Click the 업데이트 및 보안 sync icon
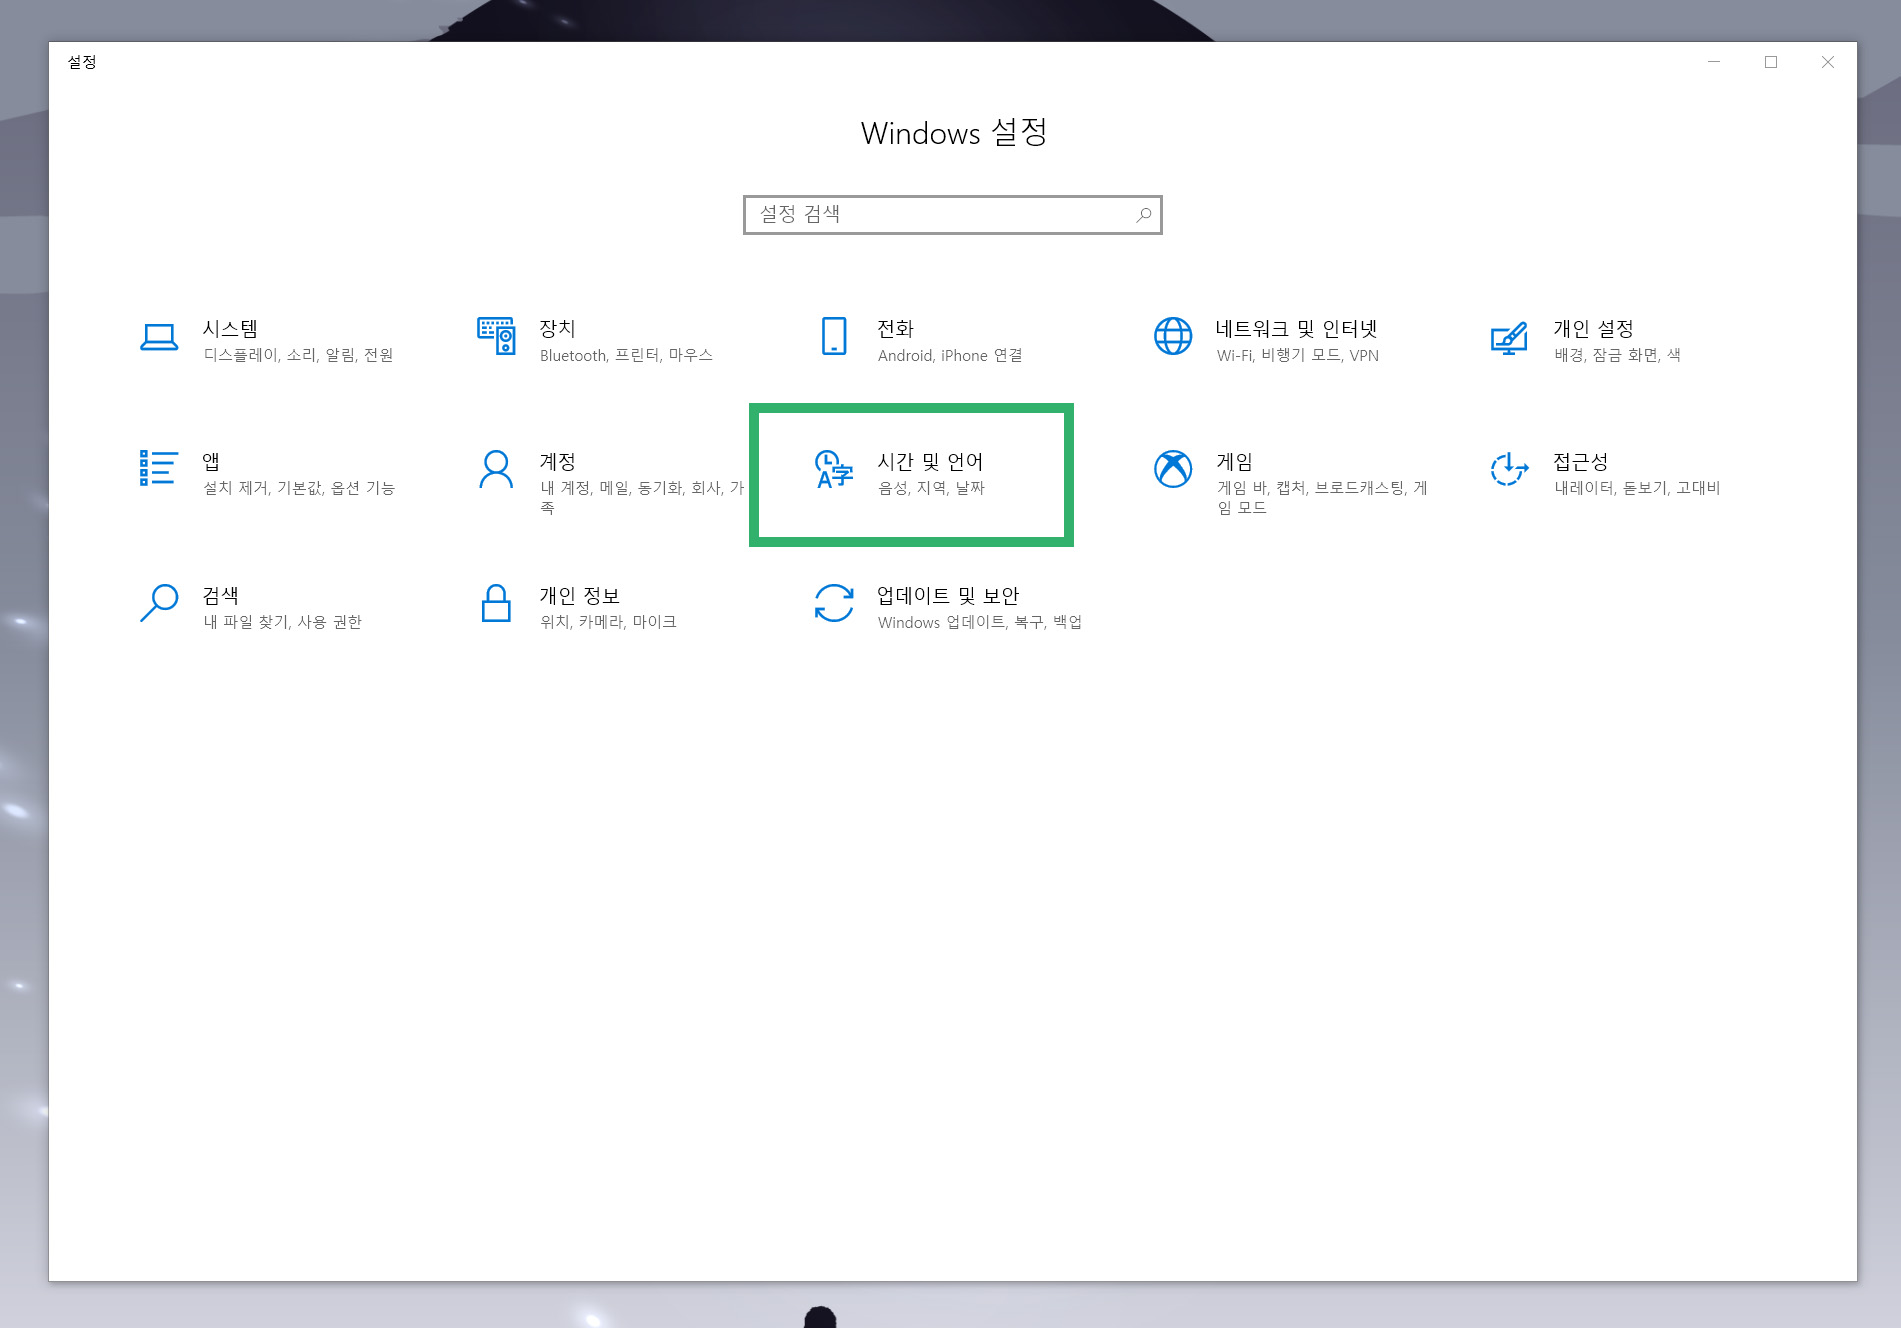This screenshot has height=1328, width=1901. (x=834, y=603)
